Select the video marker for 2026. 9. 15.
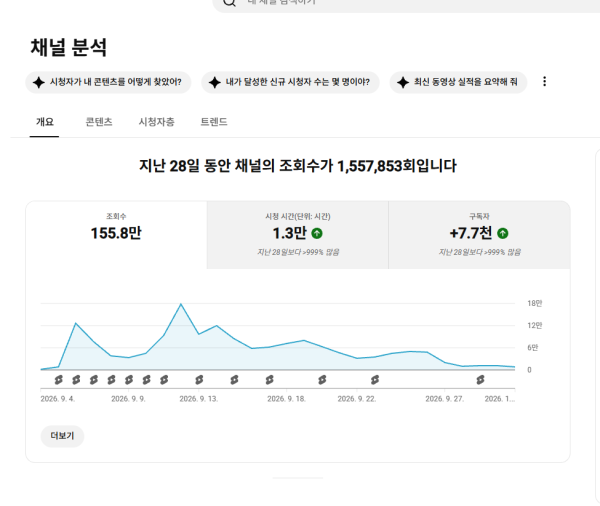The image size is (600, 506). (234, 380)
